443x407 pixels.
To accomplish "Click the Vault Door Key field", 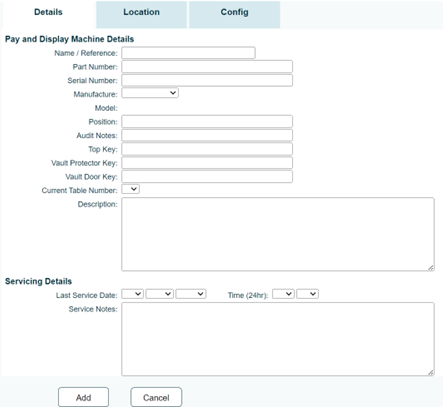I will tap(207, 176).
